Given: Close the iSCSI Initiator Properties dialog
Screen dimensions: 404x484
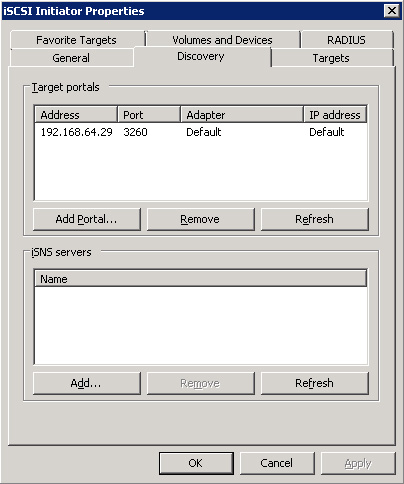Looking at the screenshot, I should 392,11.
